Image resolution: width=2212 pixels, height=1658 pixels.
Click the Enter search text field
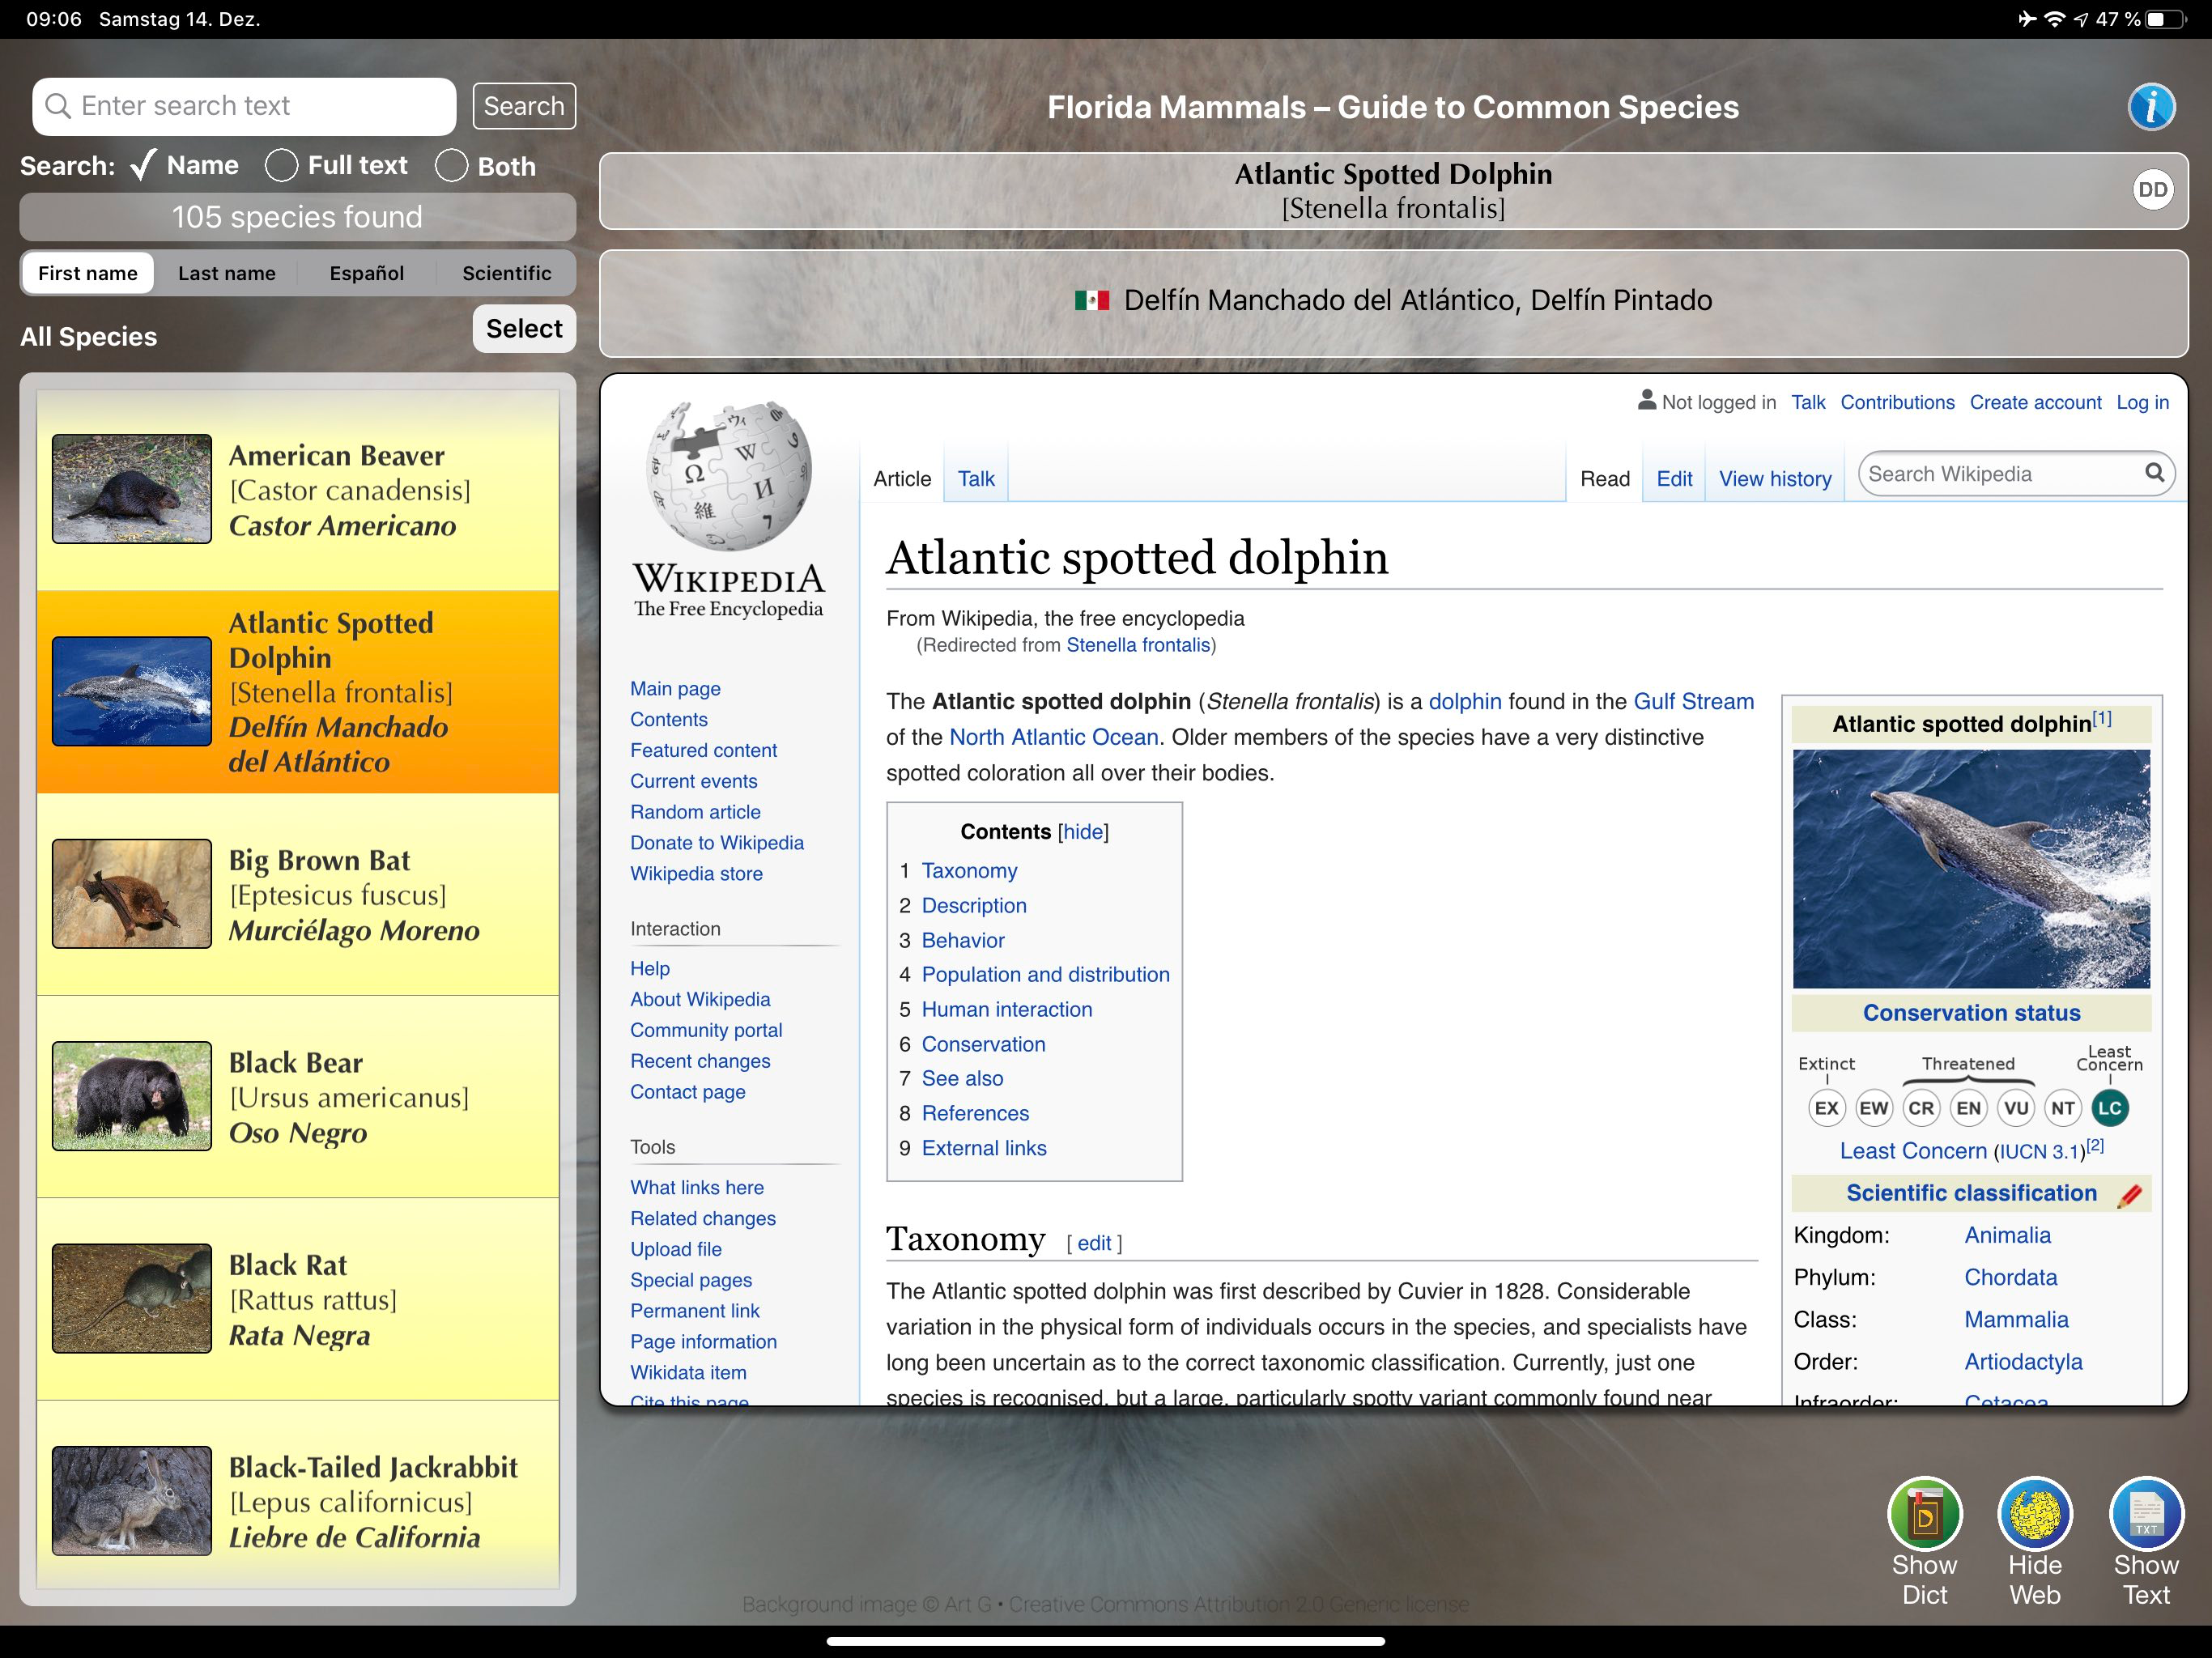tap(244, 106)
